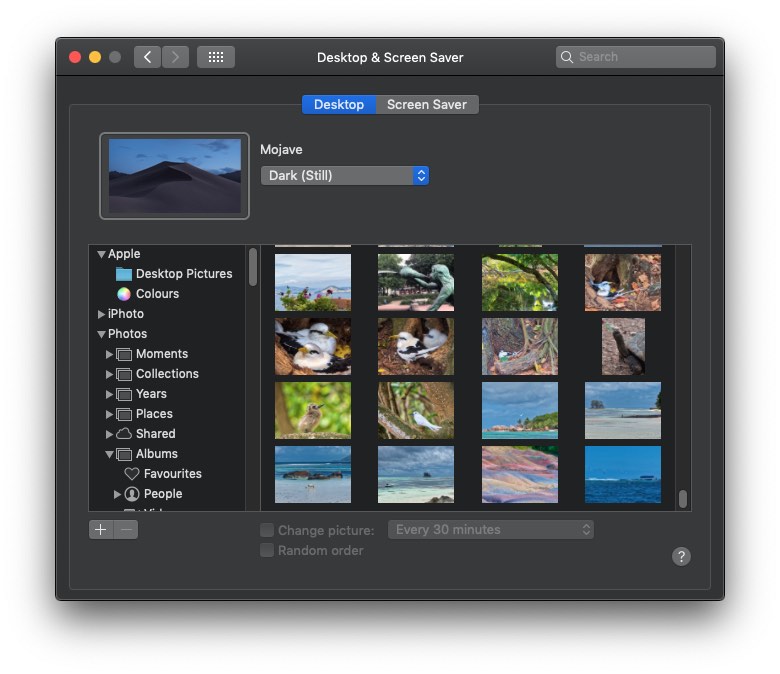Expand the Moments disclosure triangle
Screen dimensions: 780x674
(109, 354)
